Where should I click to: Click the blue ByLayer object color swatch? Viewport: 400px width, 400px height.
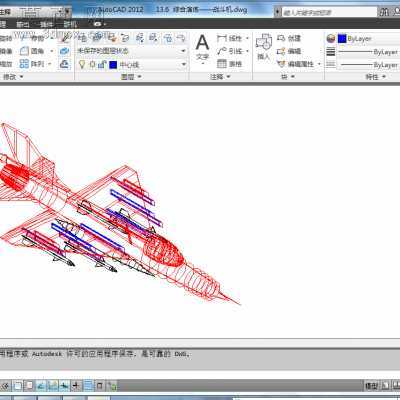[342, 39]
